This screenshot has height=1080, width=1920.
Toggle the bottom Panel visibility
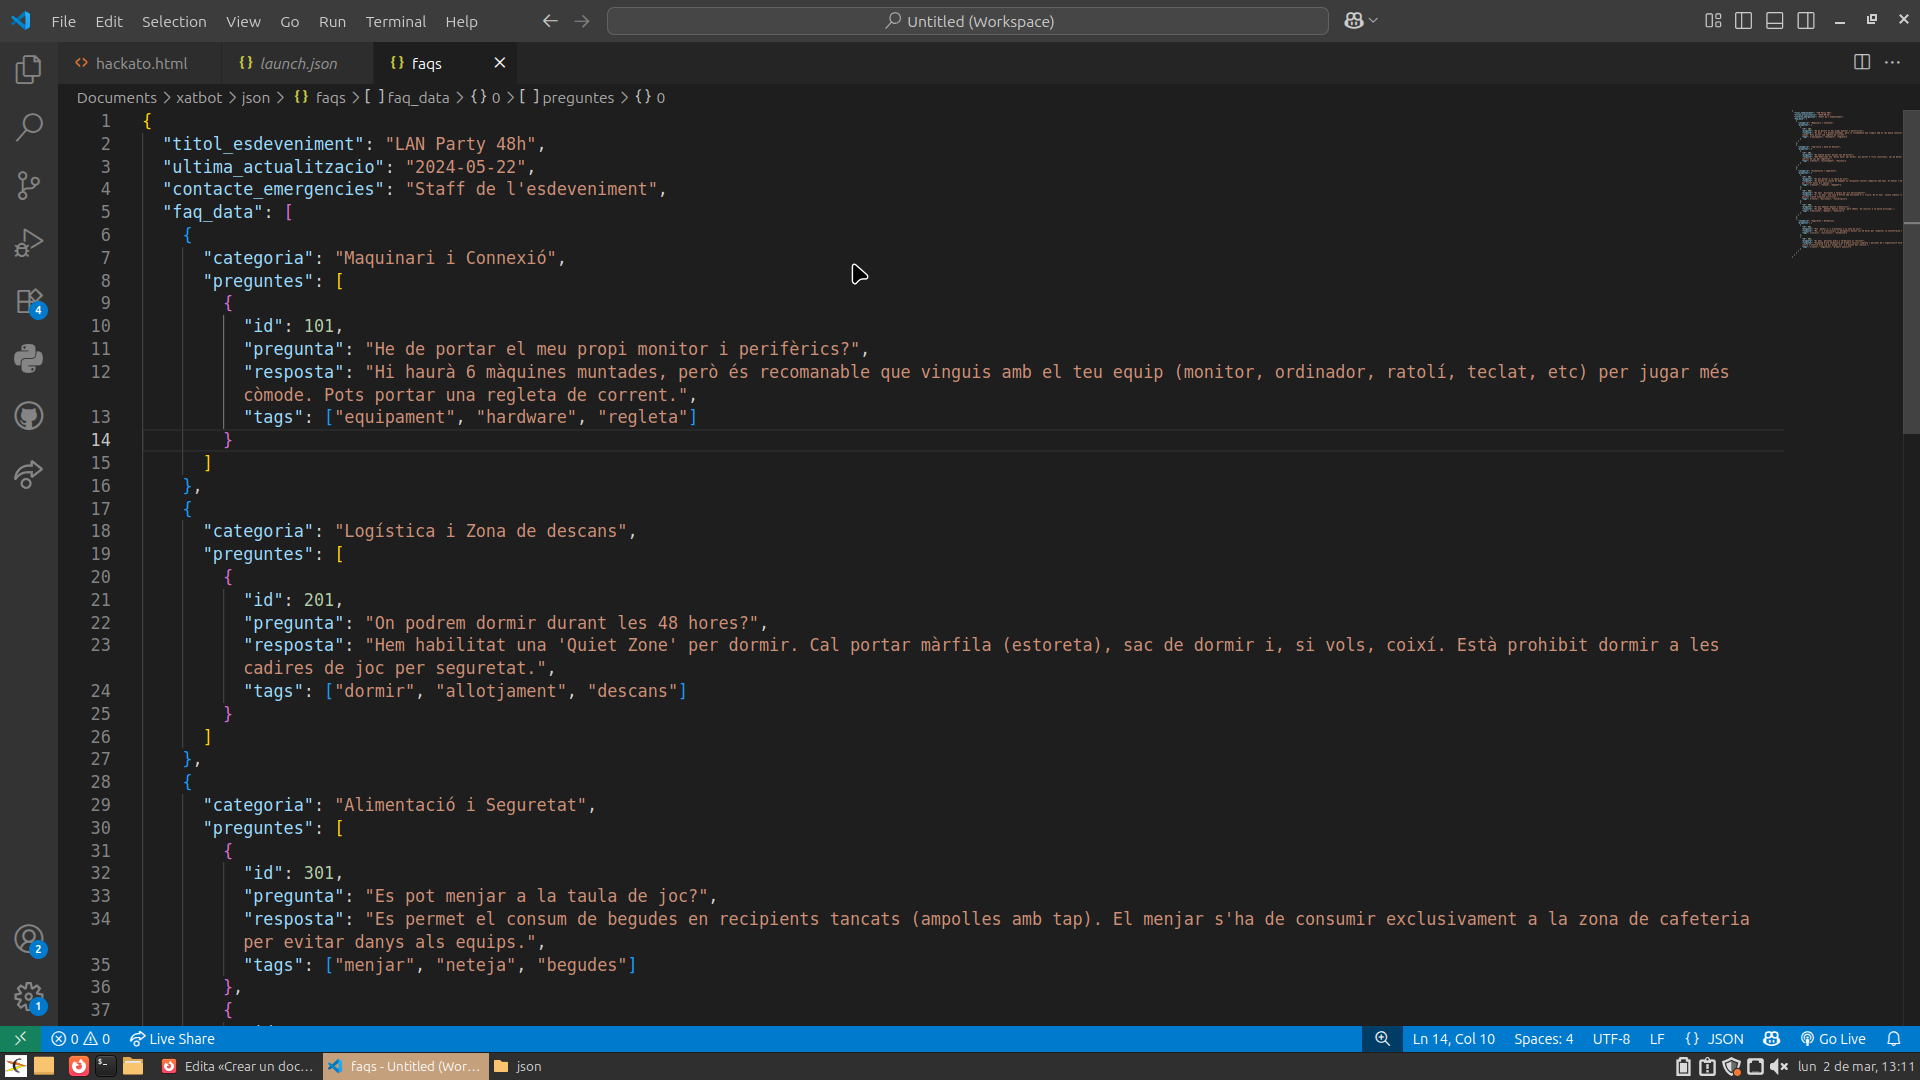pos(1775,20)
